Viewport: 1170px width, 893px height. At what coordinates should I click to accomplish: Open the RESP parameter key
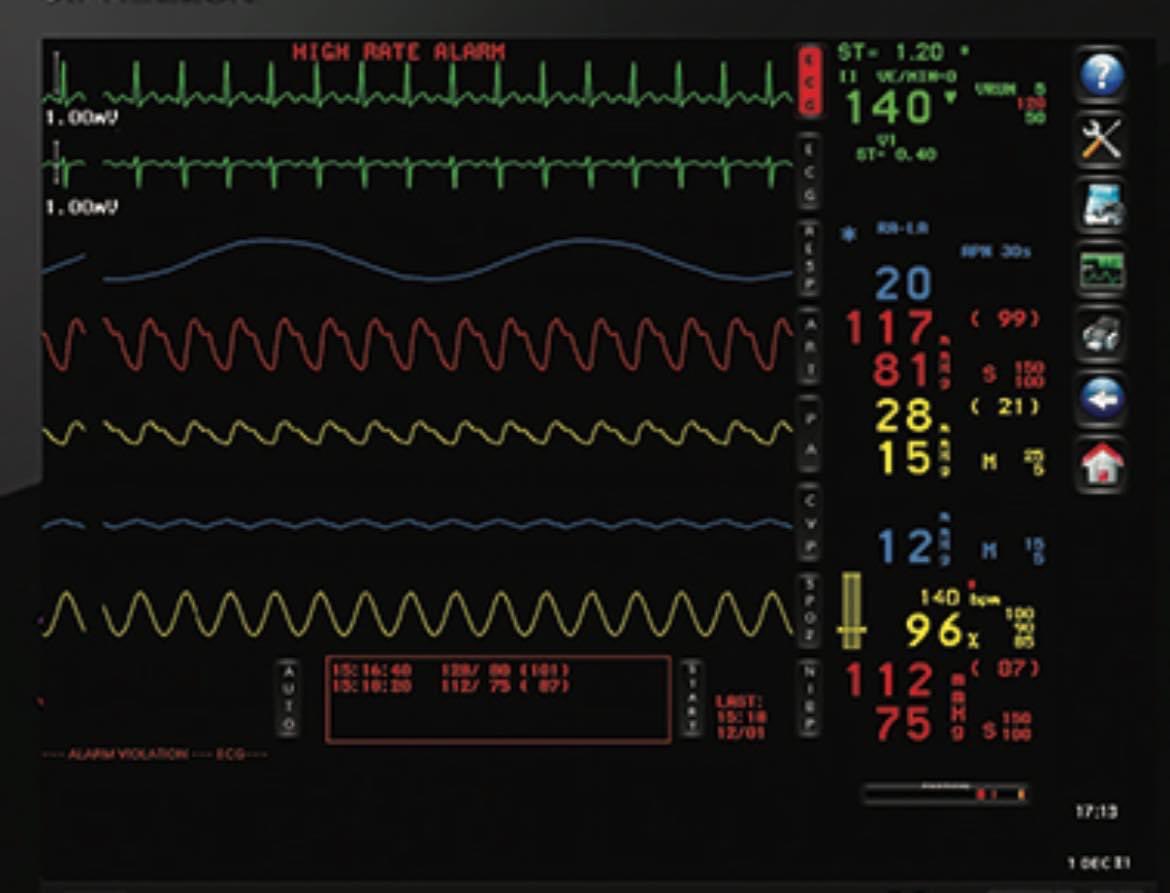pos(810,257)
